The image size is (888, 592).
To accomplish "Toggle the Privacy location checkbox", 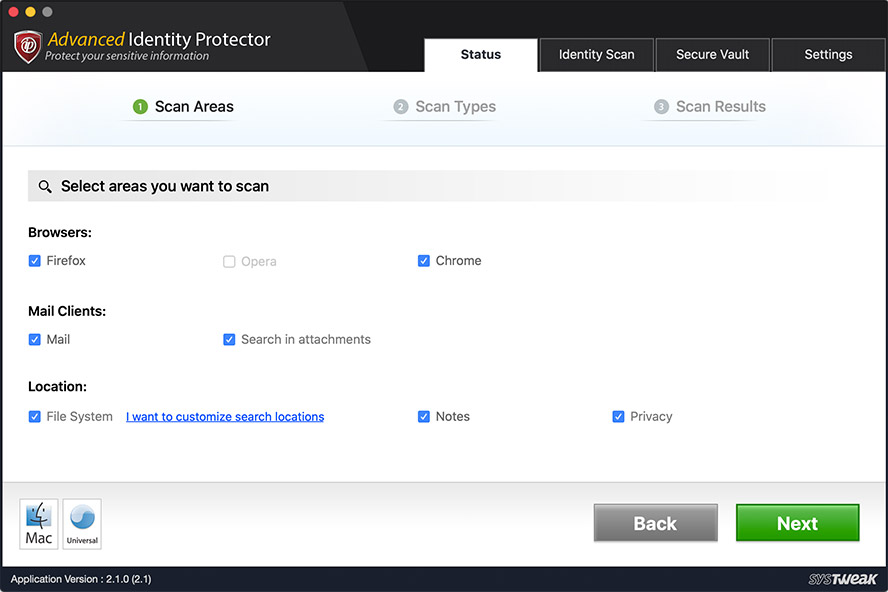I will pyautogui.click(x=618, y=416).
